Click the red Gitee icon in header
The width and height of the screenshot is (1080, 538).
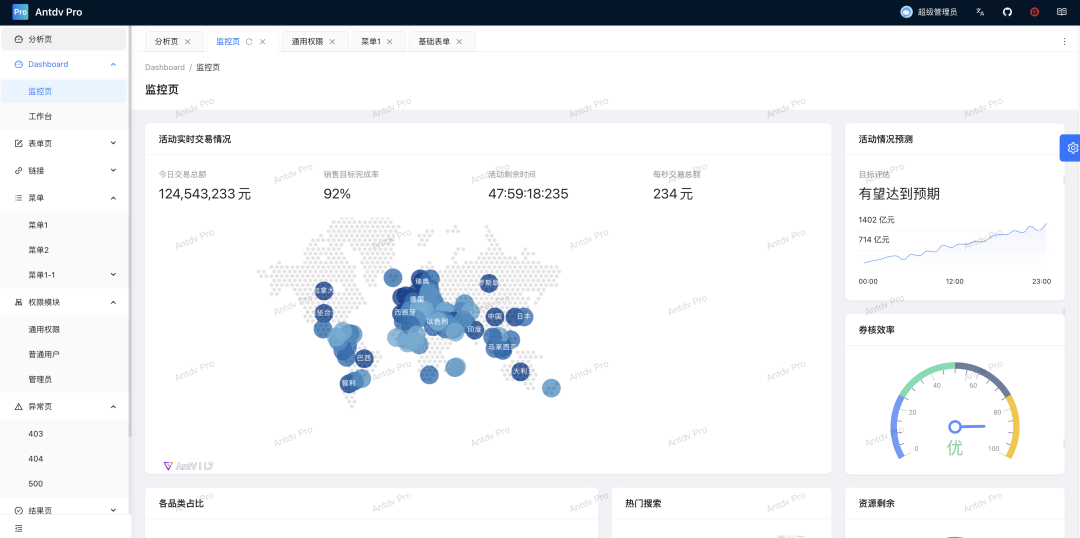pos(1035,12)
